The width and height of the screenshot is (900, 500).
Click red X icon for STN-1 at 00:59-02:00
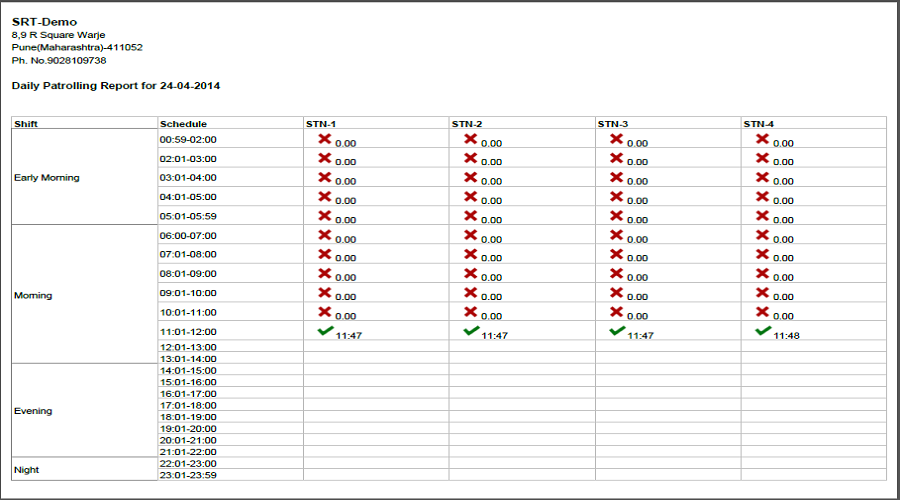(x=324, y=139)
